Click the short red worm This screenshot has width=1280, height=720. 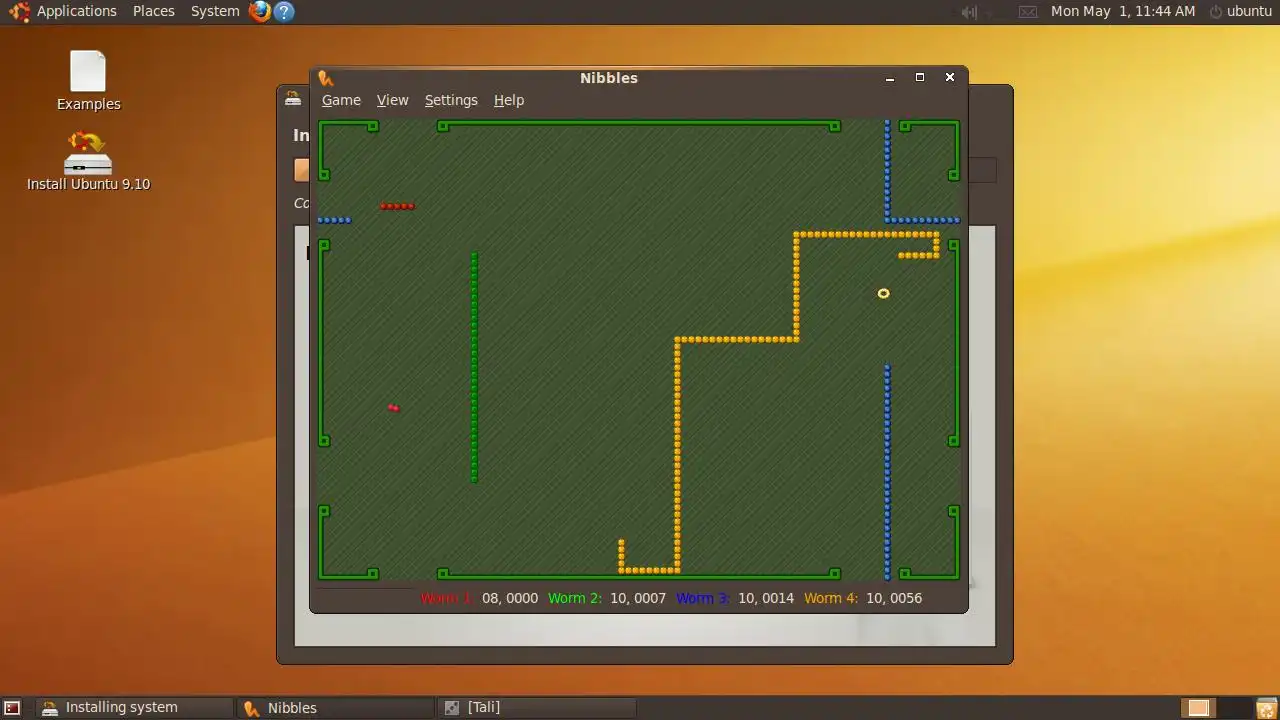pyautogui.click(x=397, y=206)
